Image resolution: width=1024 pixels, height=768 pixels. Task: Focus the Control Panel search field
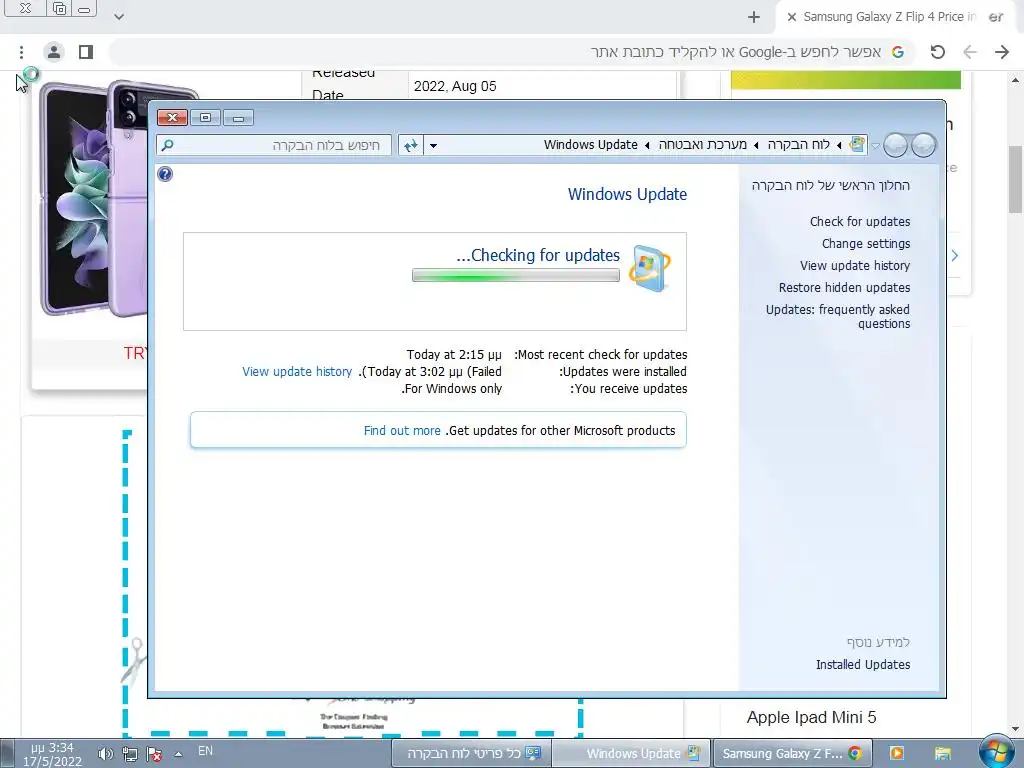pyautogui.click(x=274, y=145)
